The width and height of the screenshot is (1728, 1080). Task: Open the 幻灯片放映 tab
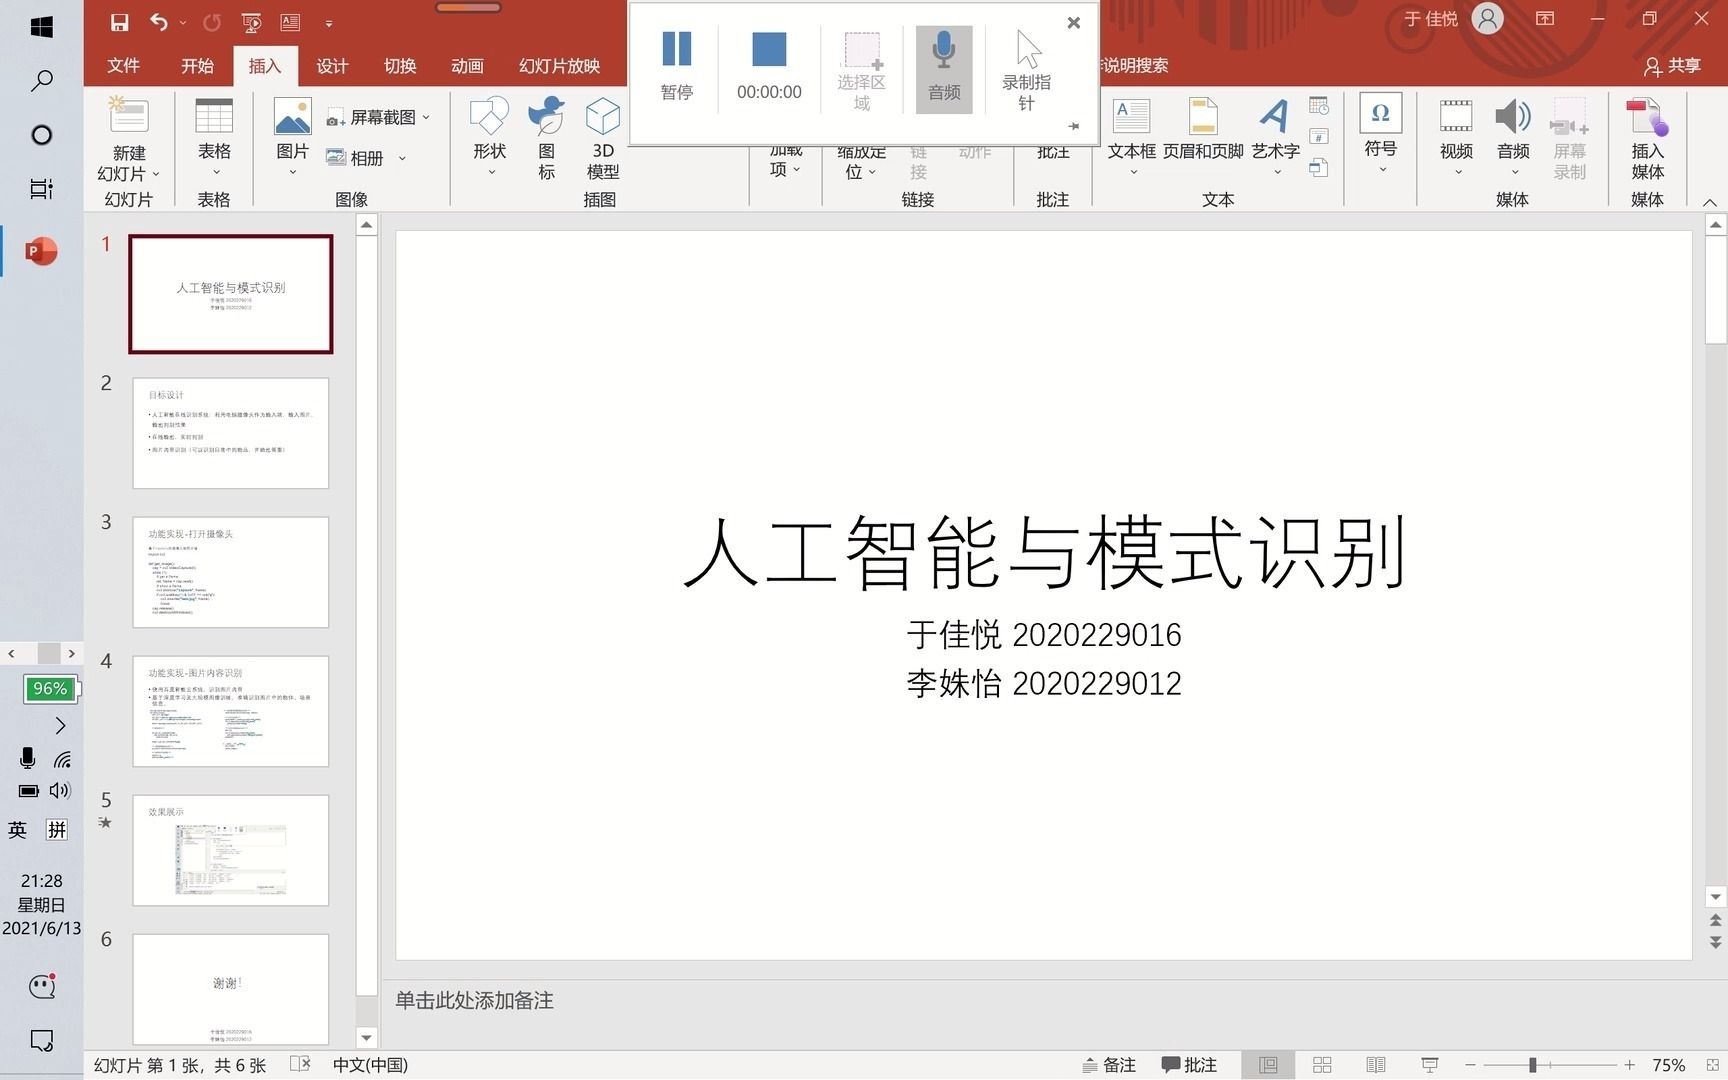(x=559, y=65)
